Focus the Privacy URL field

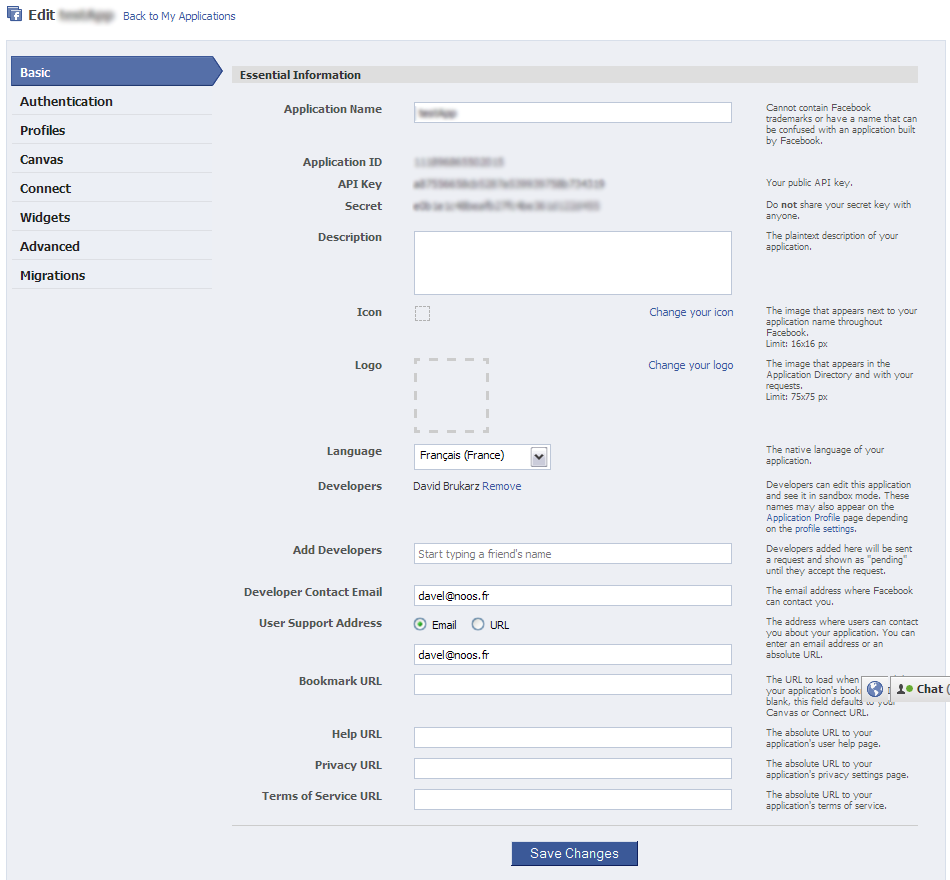573,768
